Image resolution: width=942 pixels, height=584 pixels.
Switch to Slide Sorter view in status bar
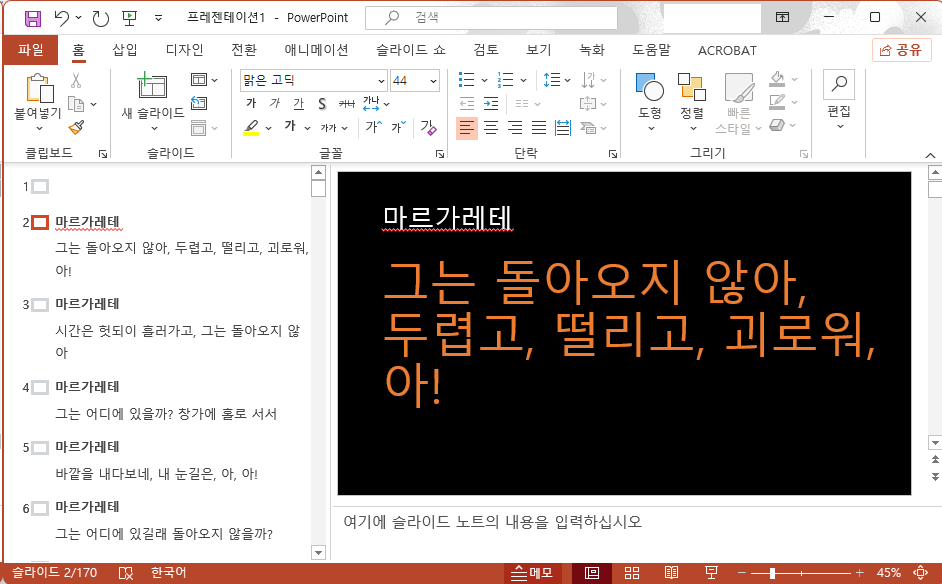pyautogui.click(x=632, y=572)
